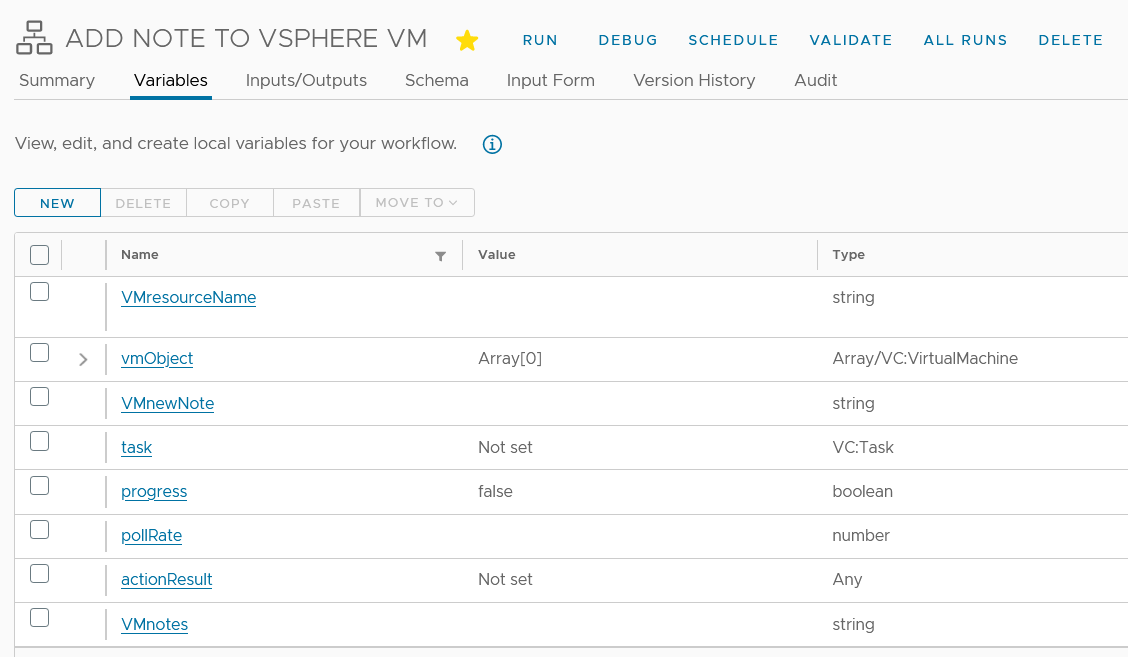This screenshot has width=1128, height=657.
Task: Open the info icon next to description
Action: click(492, 144)
